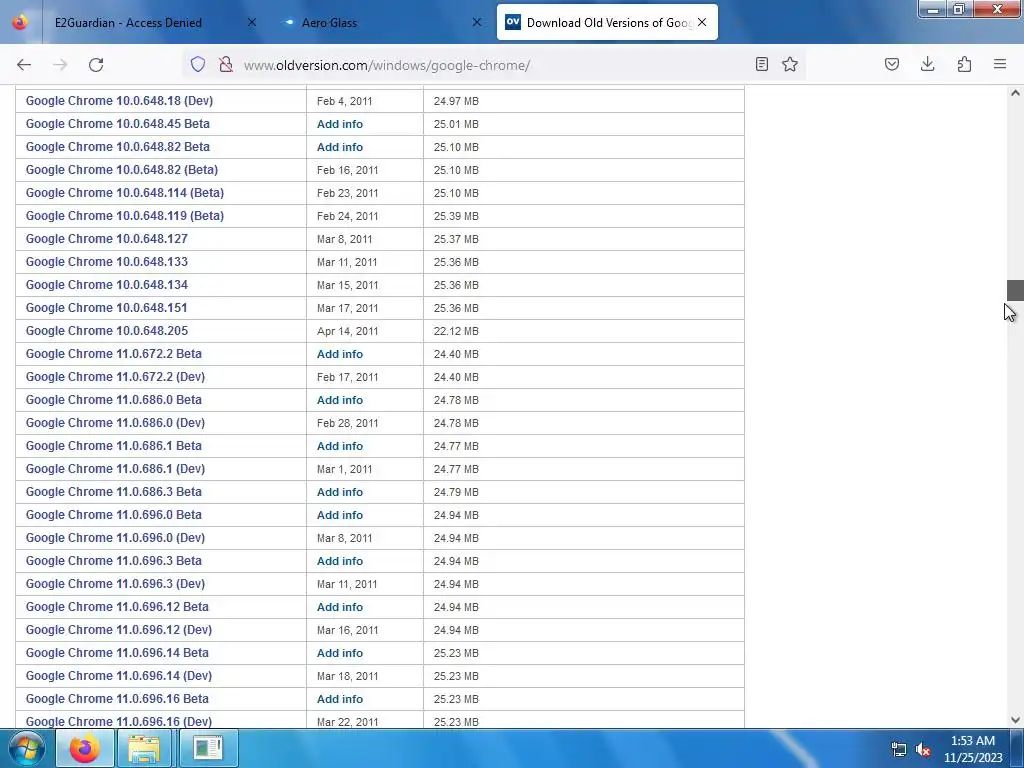Open the tracking protection shield icon
The image size is (1024, 768).
coord(198,64)
